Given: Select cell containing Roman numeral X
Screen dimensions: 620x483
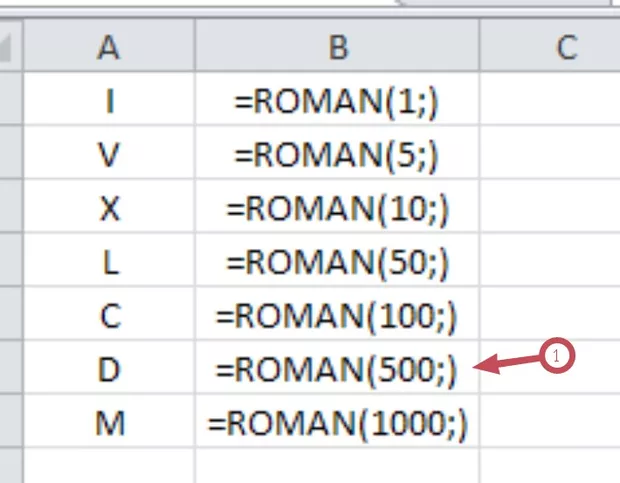Looking at the screenshot, I should point(109,208).
